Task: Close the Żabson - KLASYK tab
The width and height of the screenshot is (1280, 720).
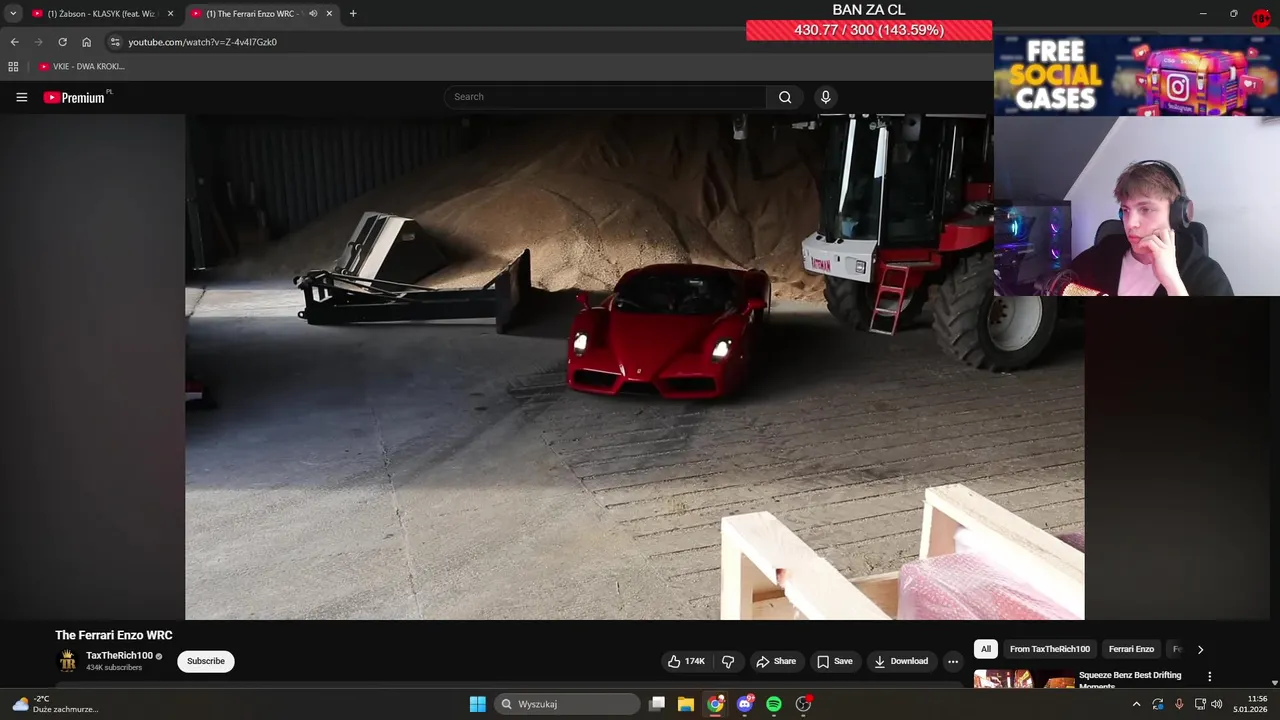Action: point(170,14)
